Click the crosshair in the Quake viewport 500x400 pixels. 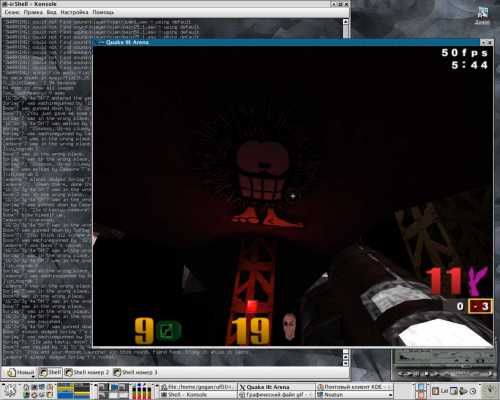click(293, 196)
